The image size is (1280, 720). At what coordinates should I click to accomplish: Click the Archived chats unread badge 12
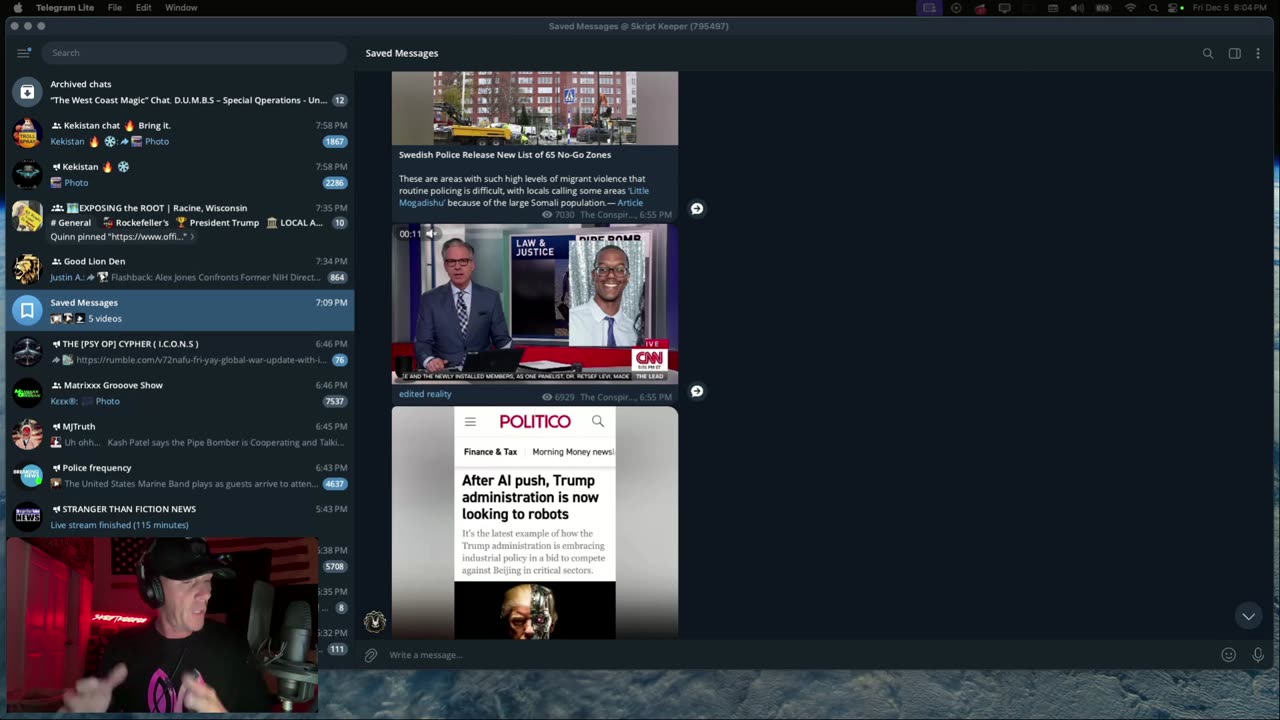340,100
